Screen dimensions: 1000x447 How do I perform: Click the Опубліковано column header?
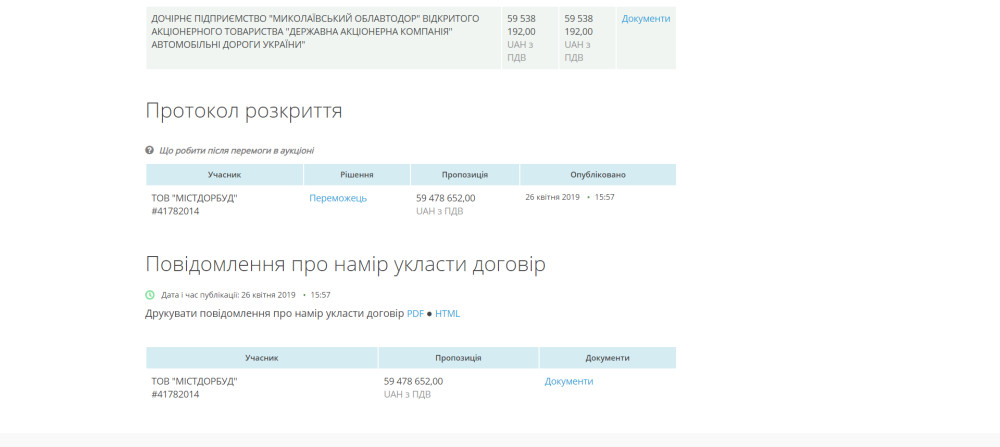598,174
